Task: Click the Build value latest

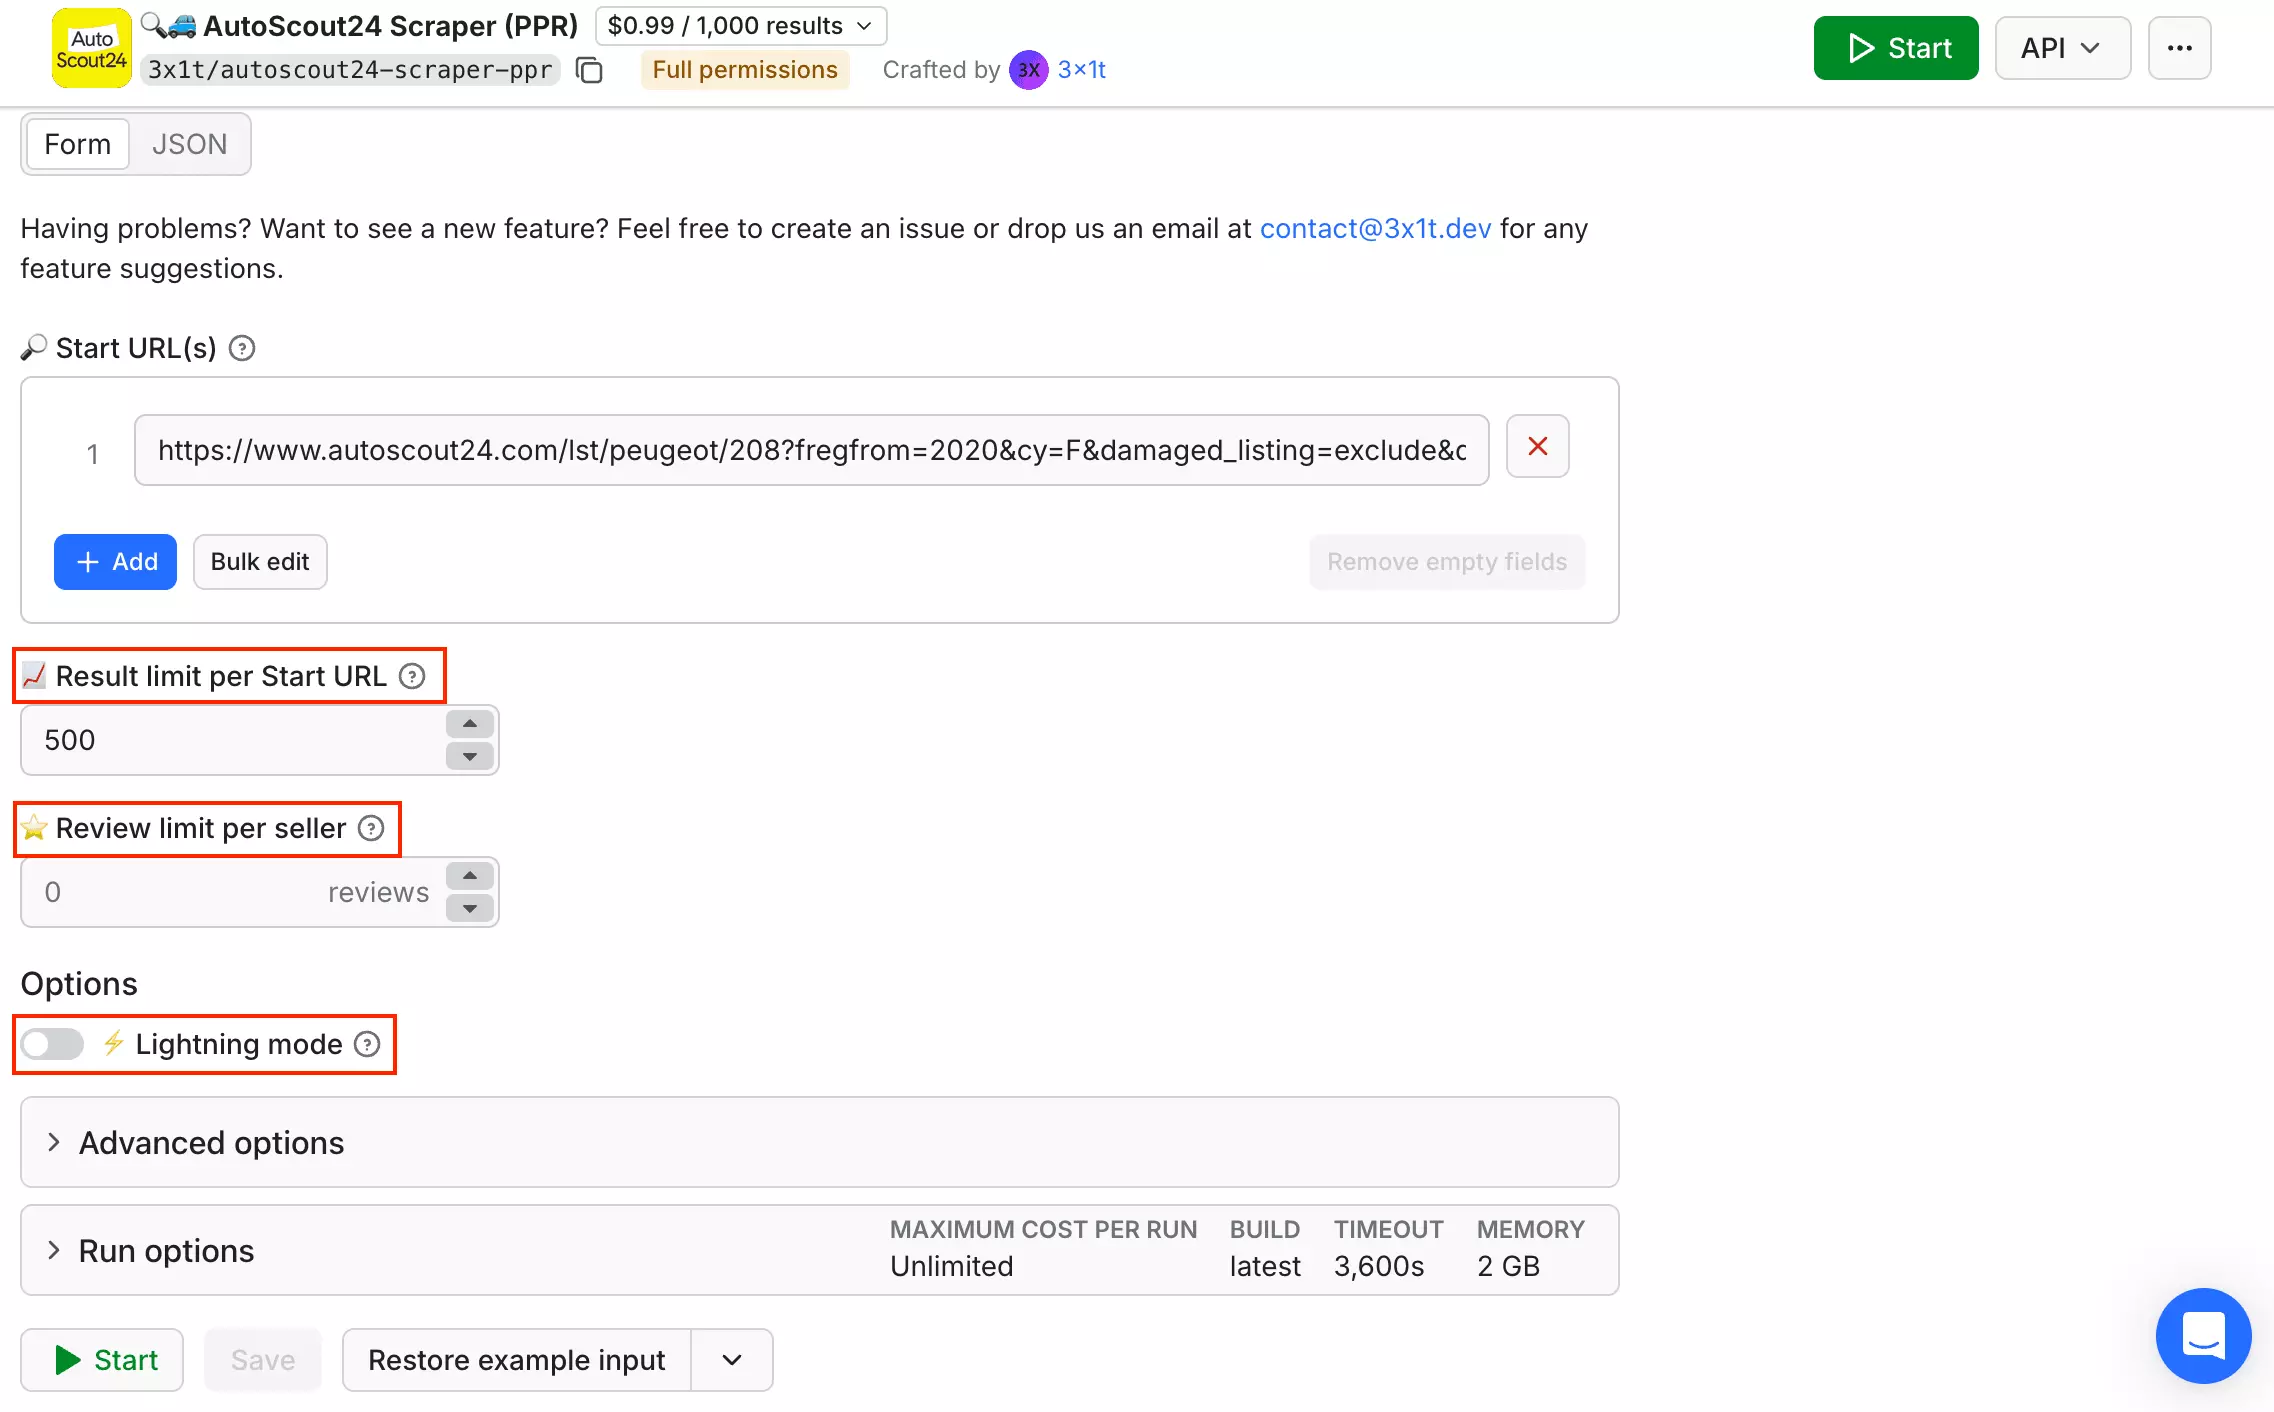Action: tap(1265, 1266)
